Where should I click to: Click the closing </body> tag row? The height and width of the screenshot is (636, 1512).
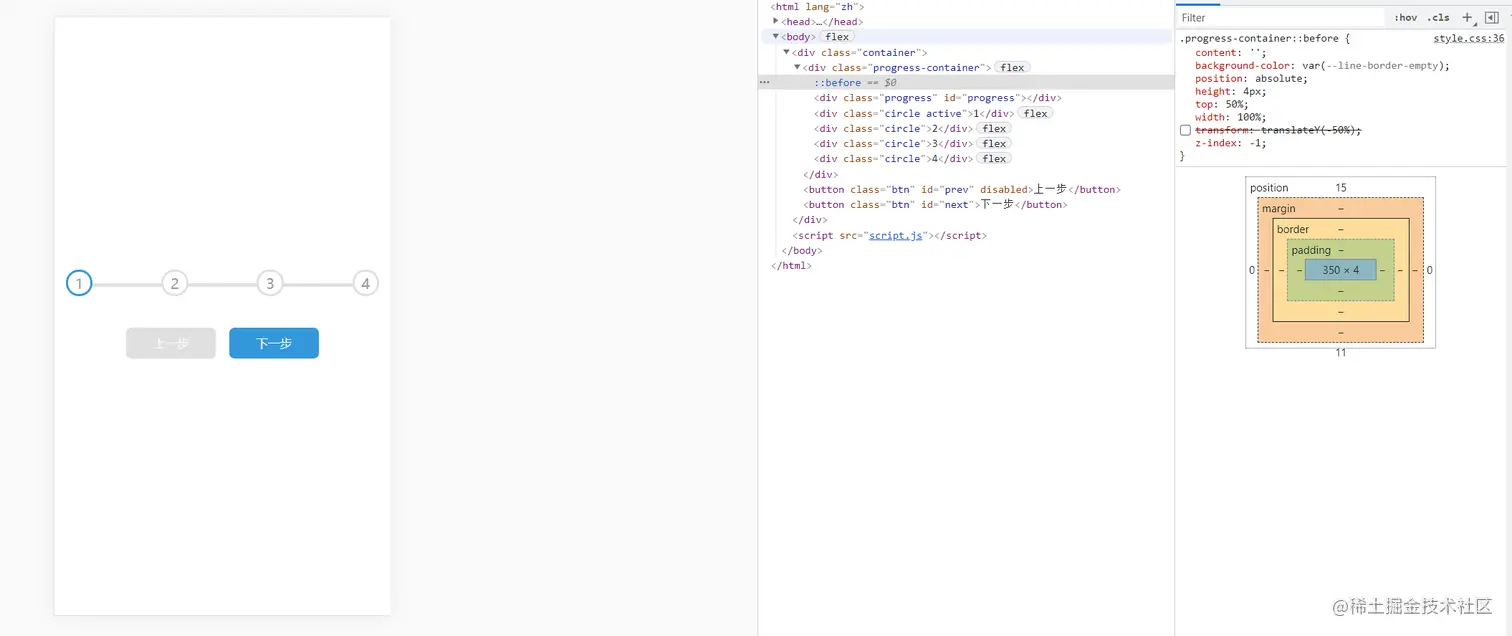click(966, 251)
